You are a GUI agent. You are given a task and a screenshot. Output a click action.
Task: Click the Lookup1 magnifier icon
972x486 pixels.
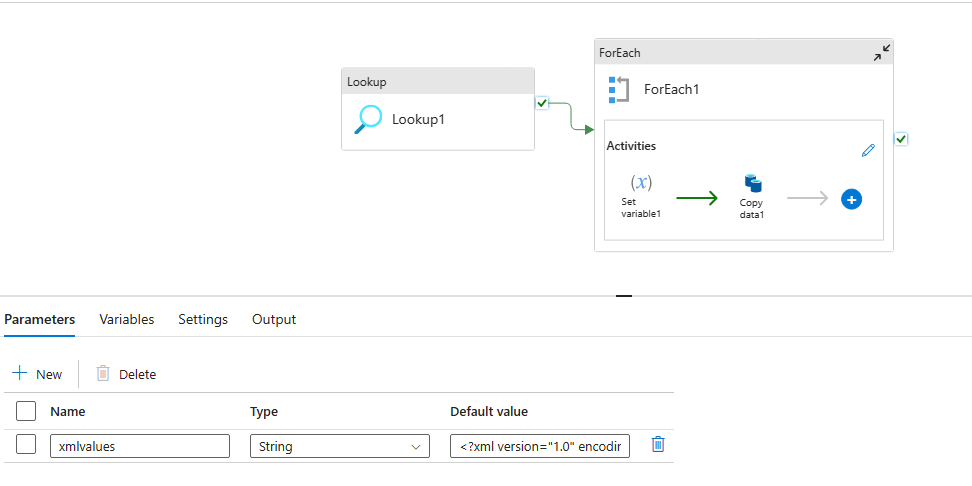[369, 119]
